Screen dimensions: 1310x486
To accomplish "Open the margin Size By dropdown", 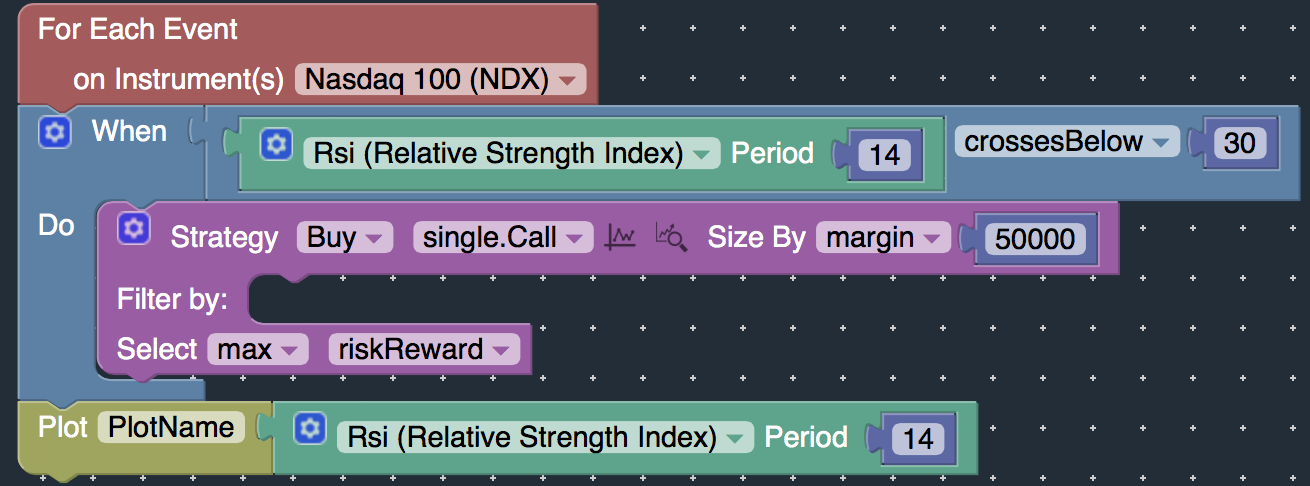I will click(x=883, y=237).
